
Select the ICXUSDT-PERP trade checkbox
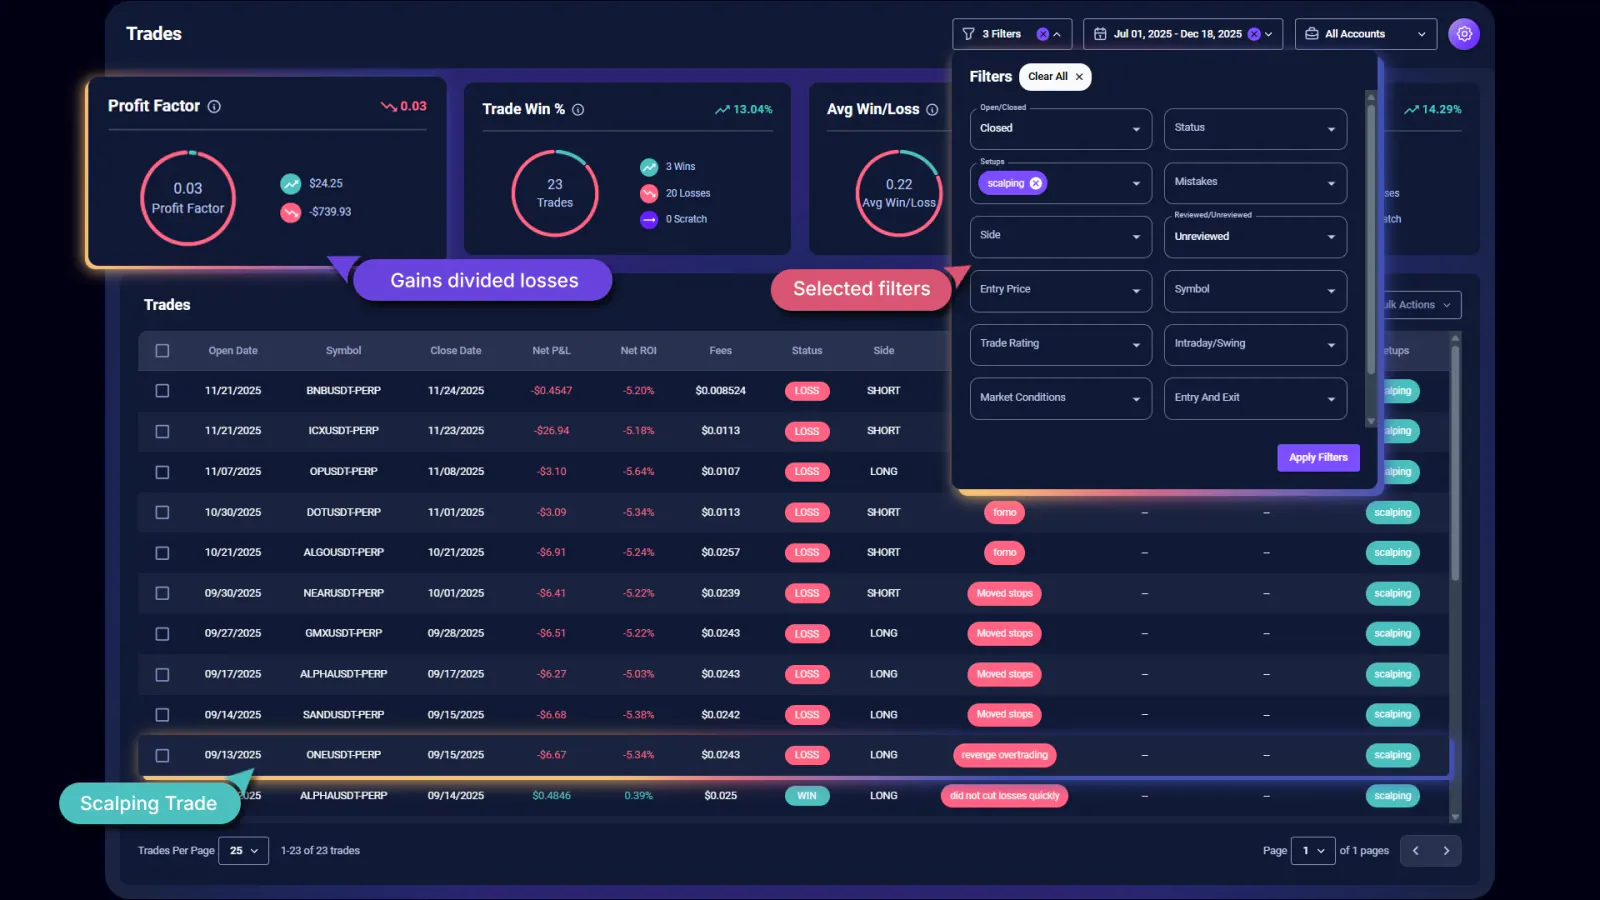[162, 431]
